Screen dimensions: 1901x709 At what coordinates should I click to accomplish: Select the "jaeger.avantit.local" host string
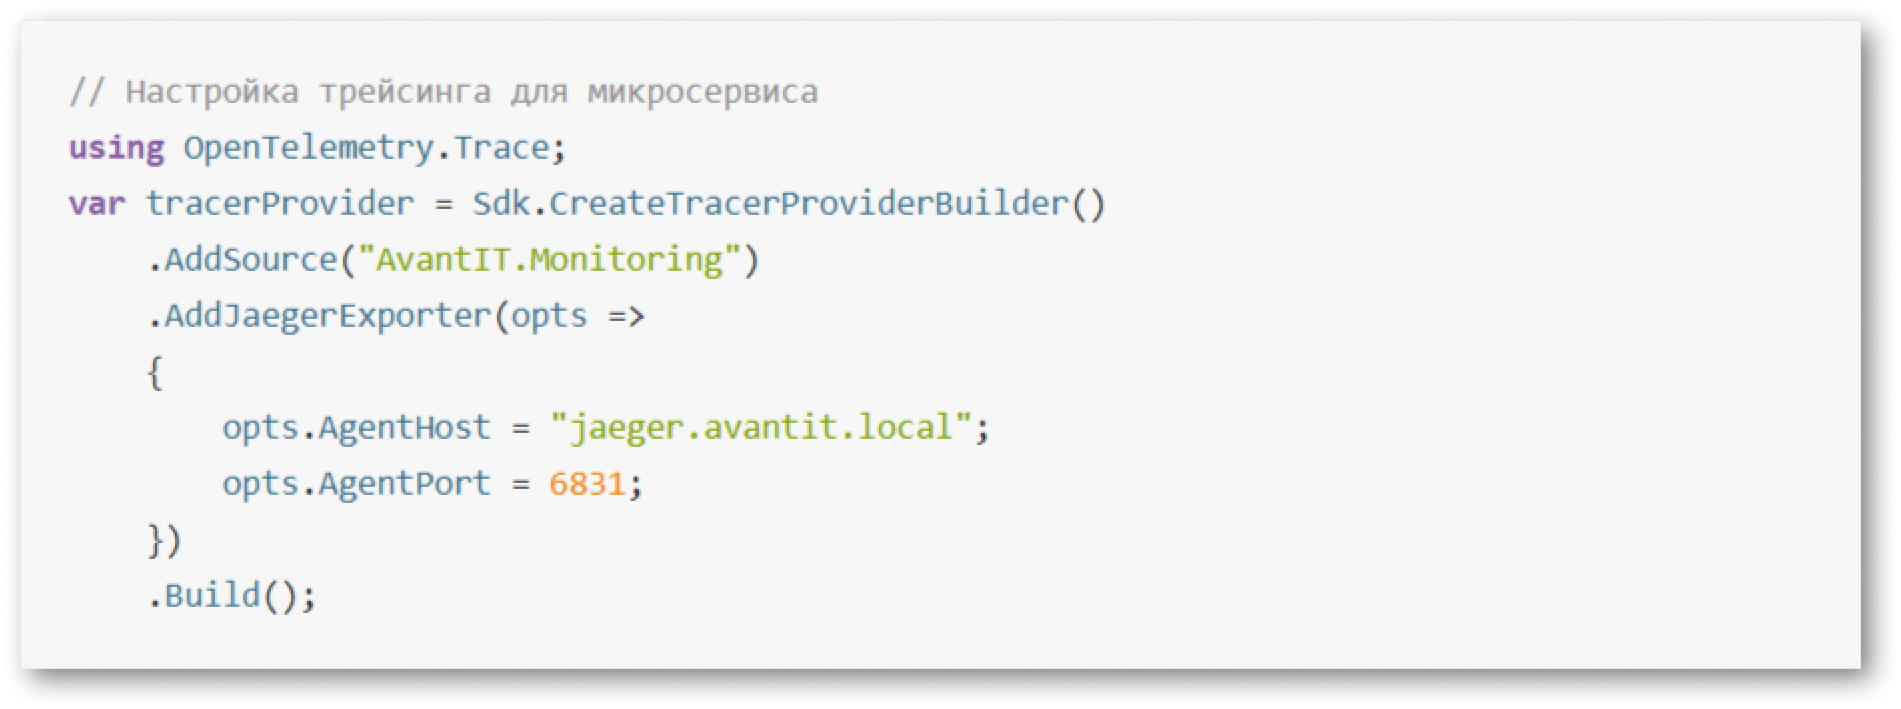point(761,428)
